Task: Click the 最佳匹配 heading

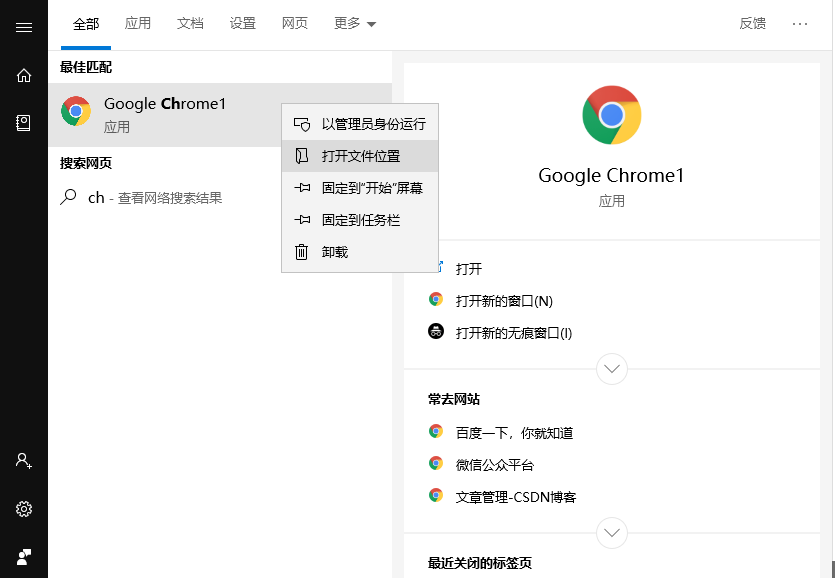Action: (86, 67)
